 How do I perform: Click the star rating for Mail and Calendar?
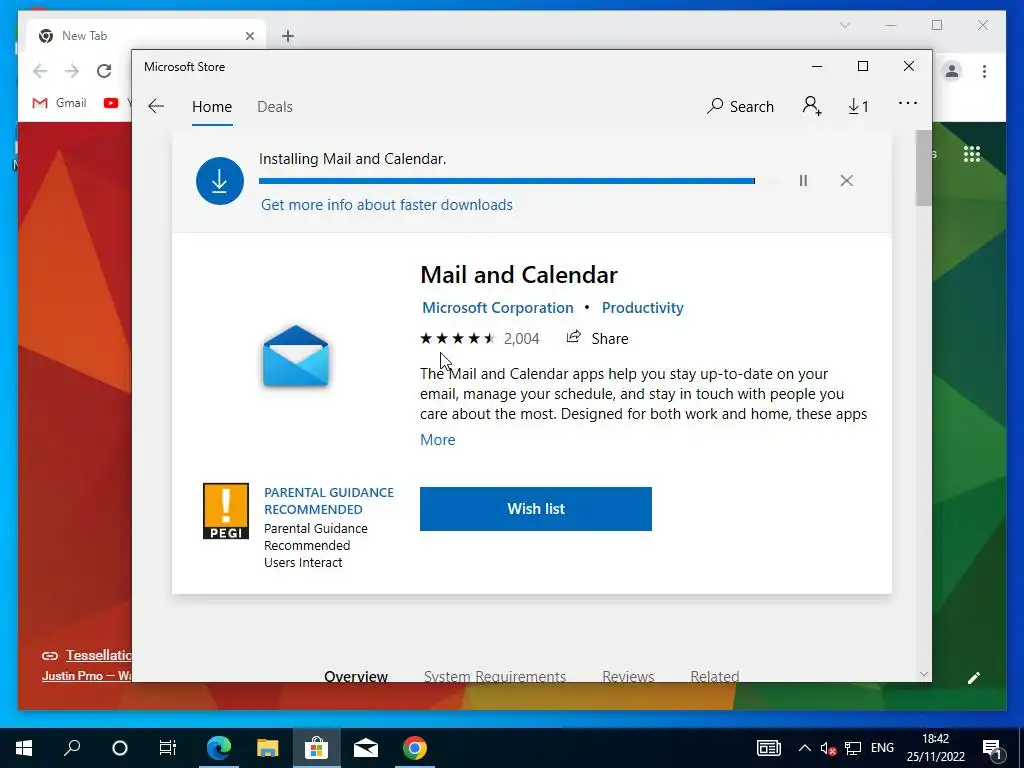point(458,338)
